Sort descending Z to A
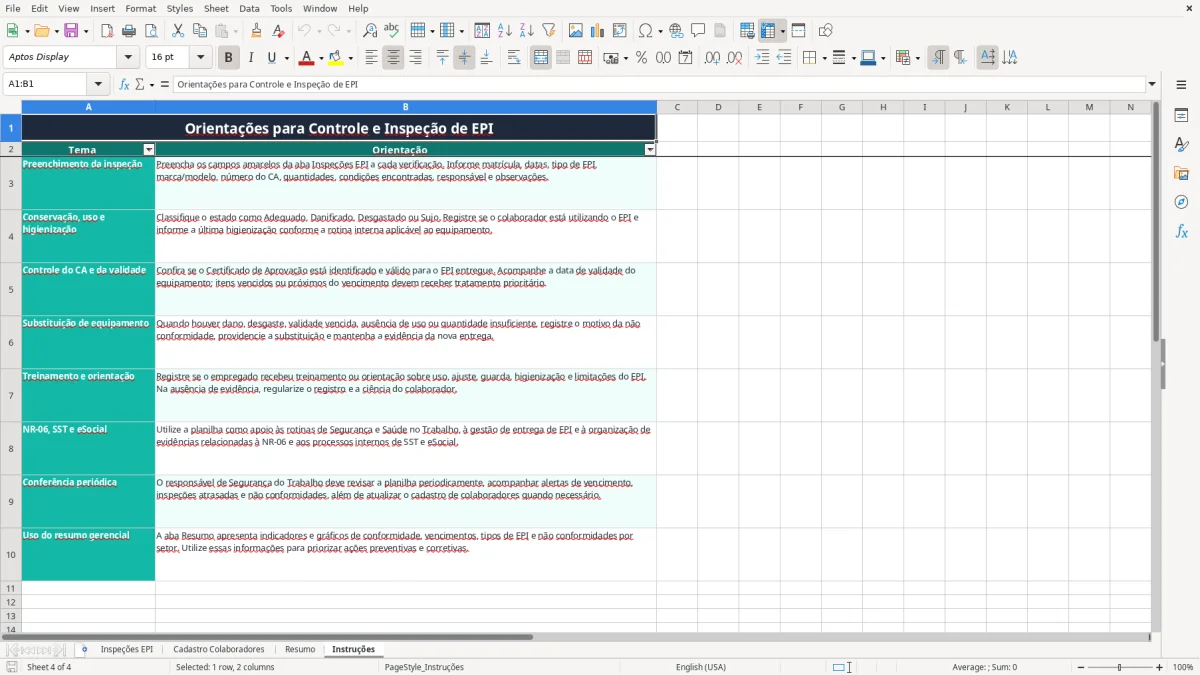The width and height of the screenshot is (1200, 675). (527, 31)
